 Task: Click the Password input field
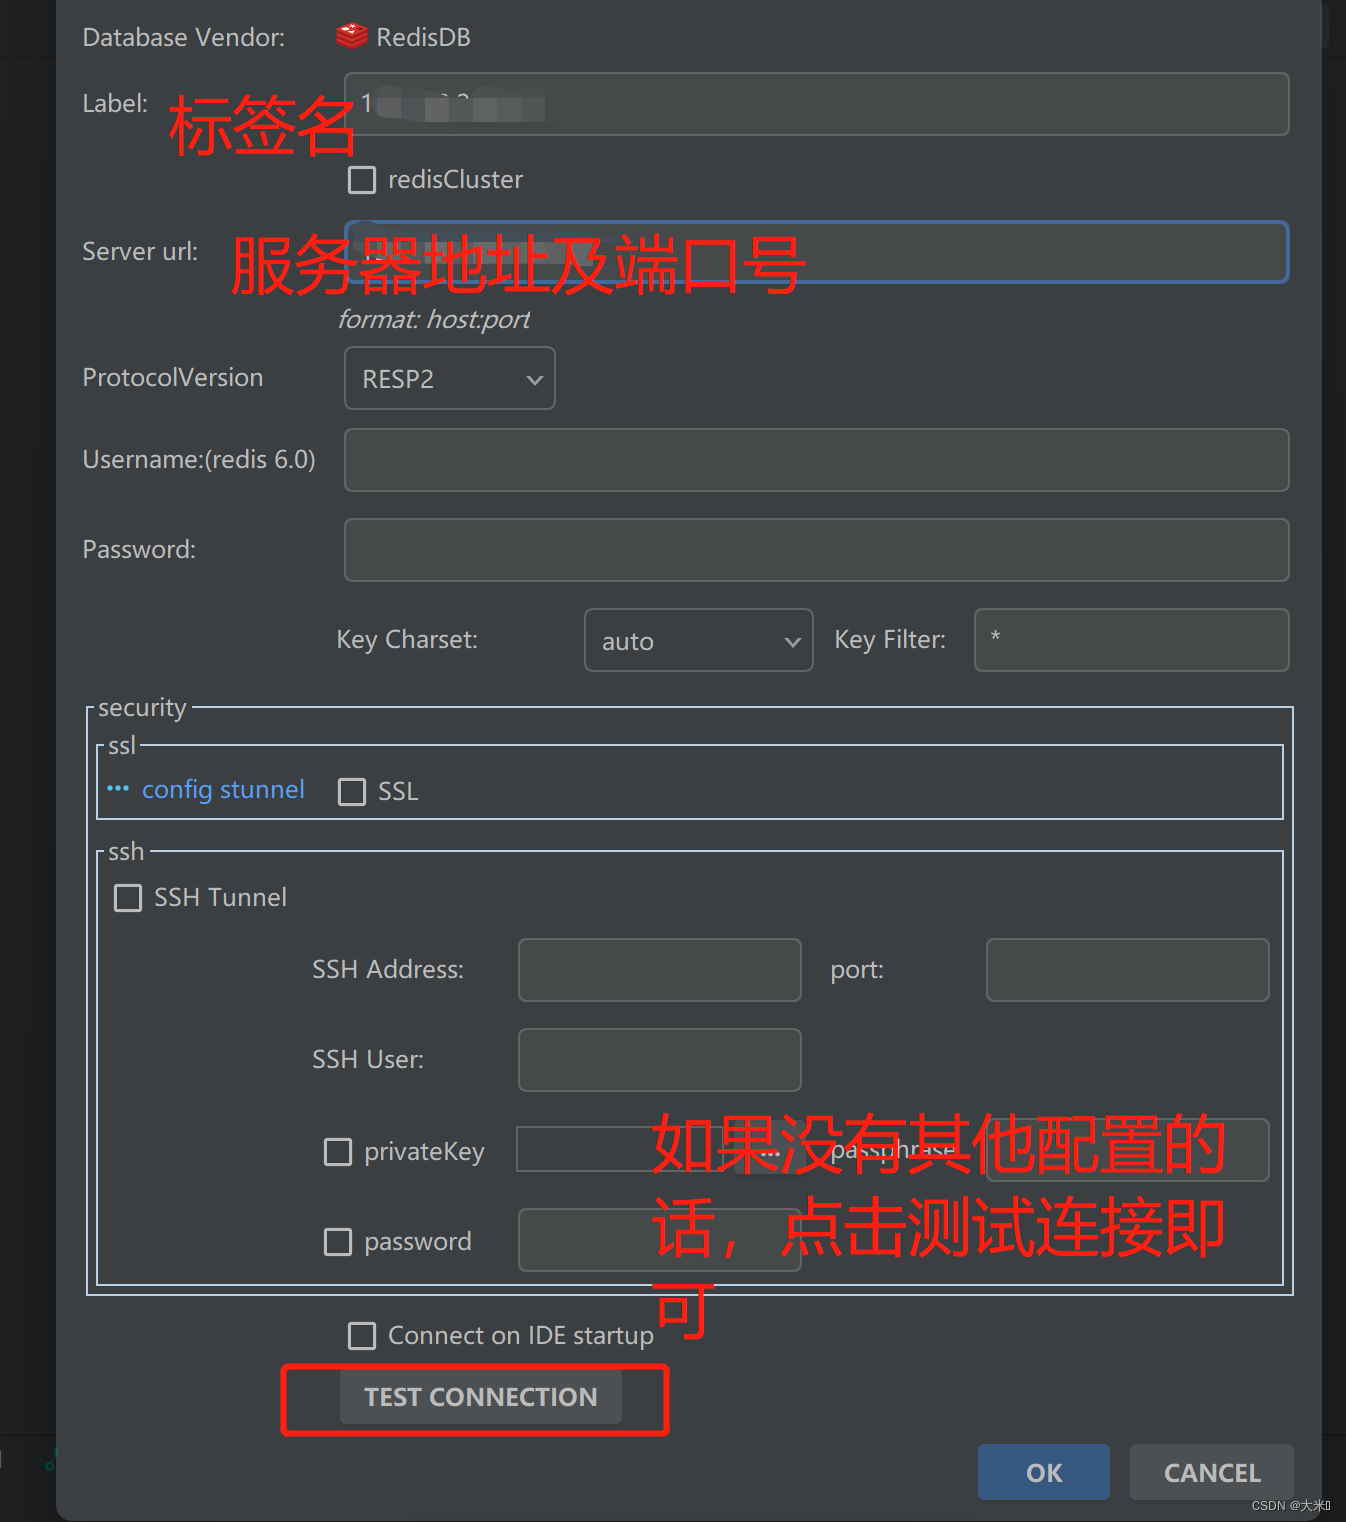pyautogui.click(x=817, y=550)
